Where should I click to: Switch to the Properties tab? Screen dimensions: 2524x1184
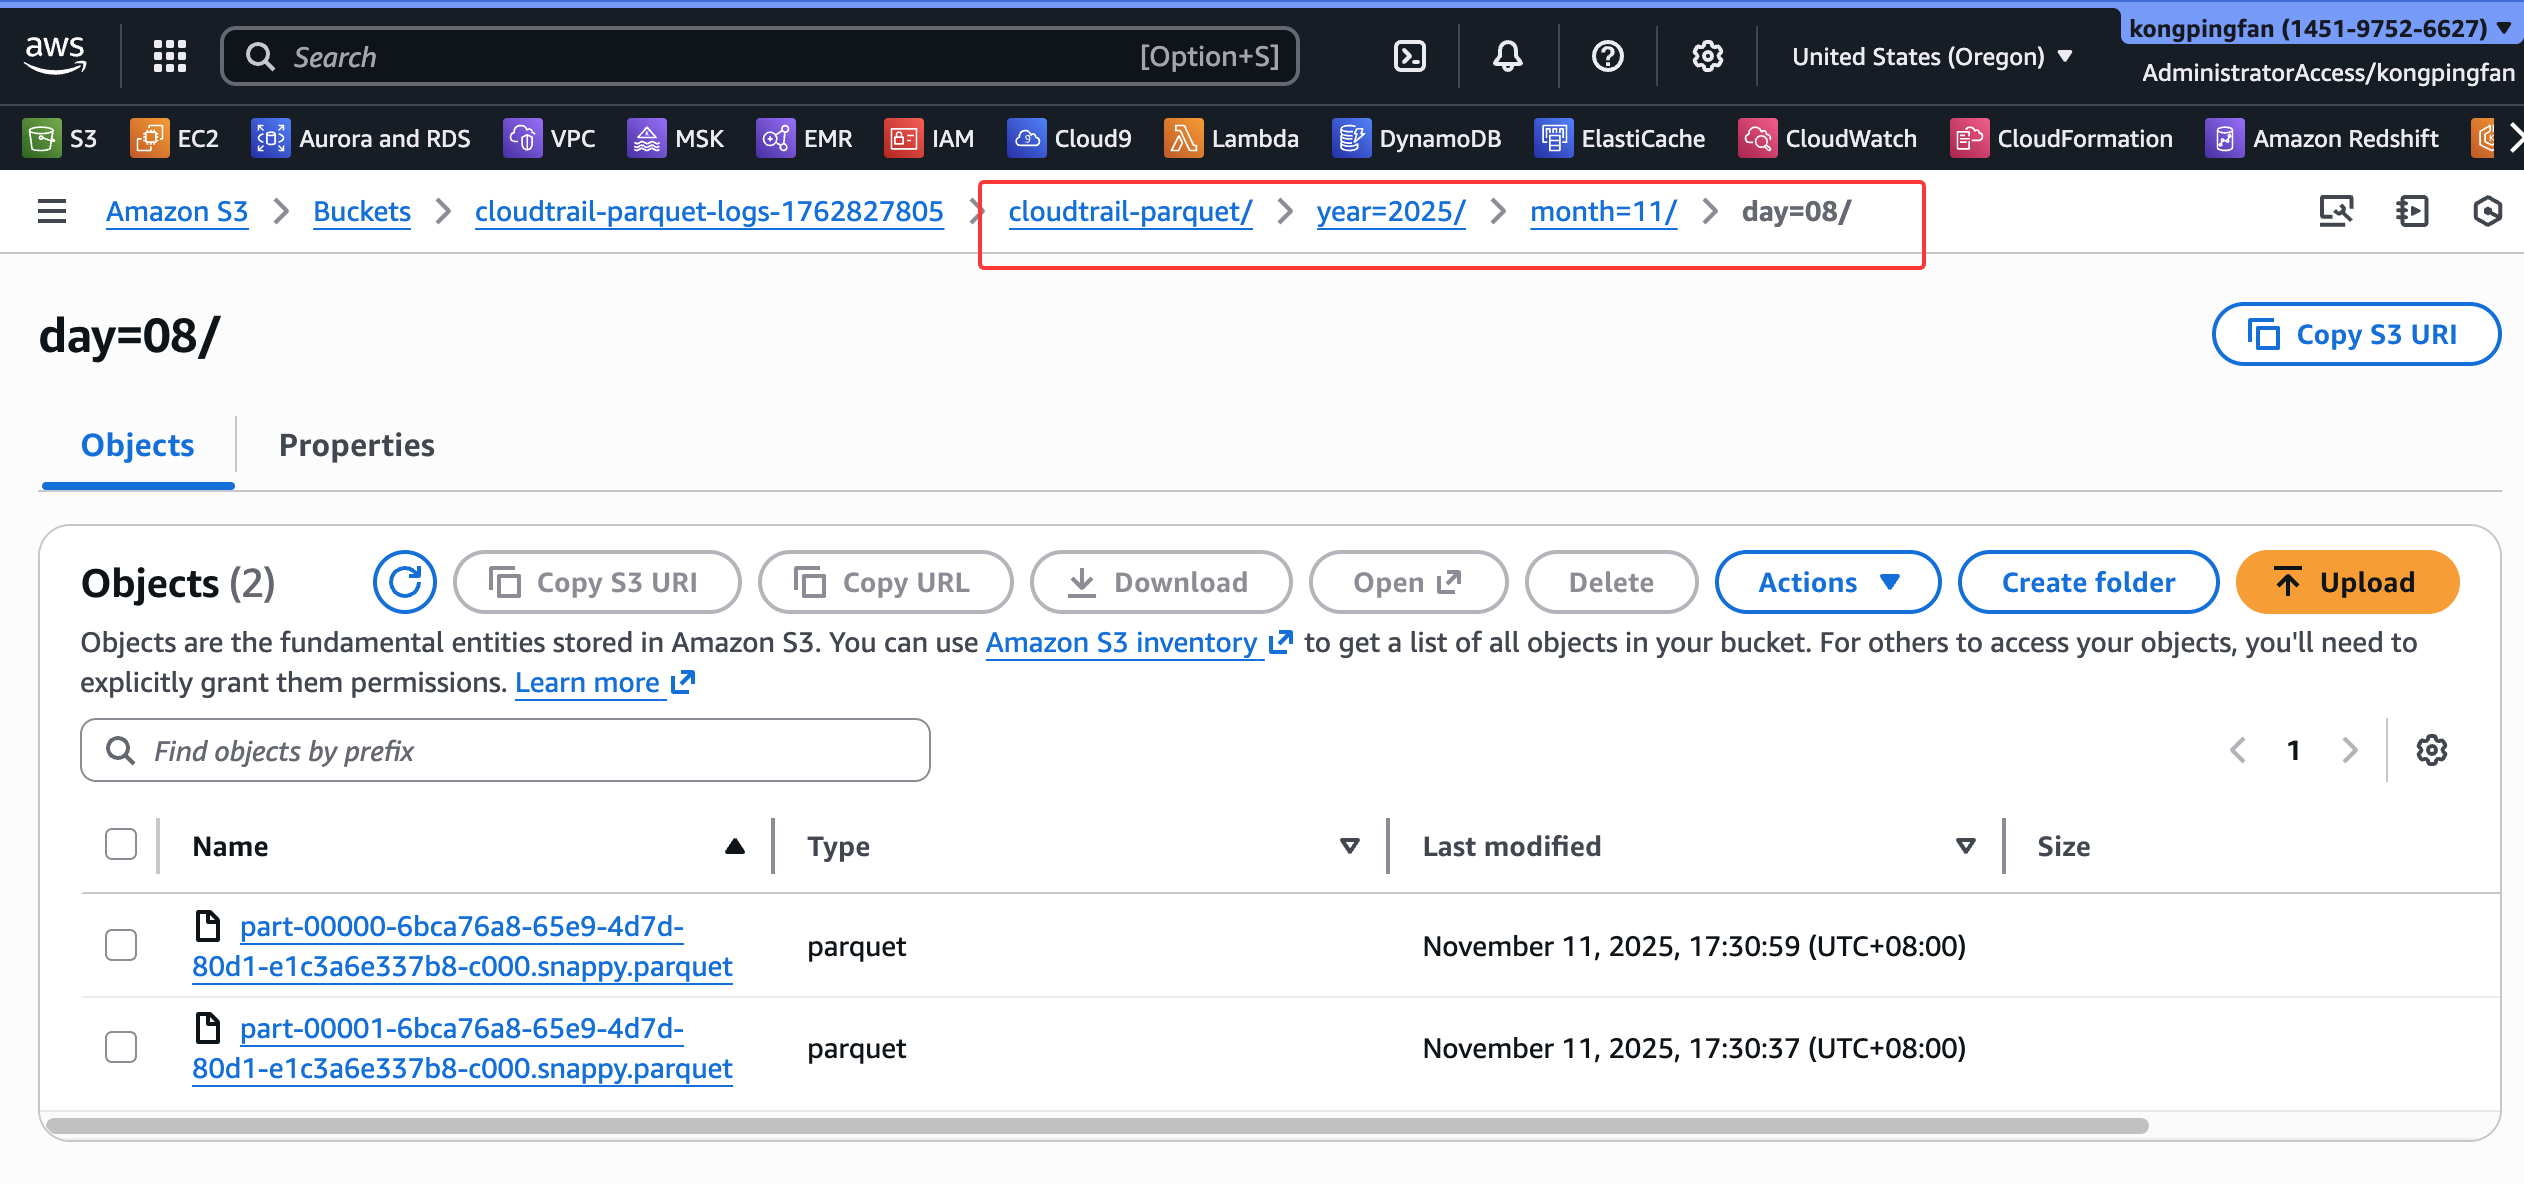(356, 445)
